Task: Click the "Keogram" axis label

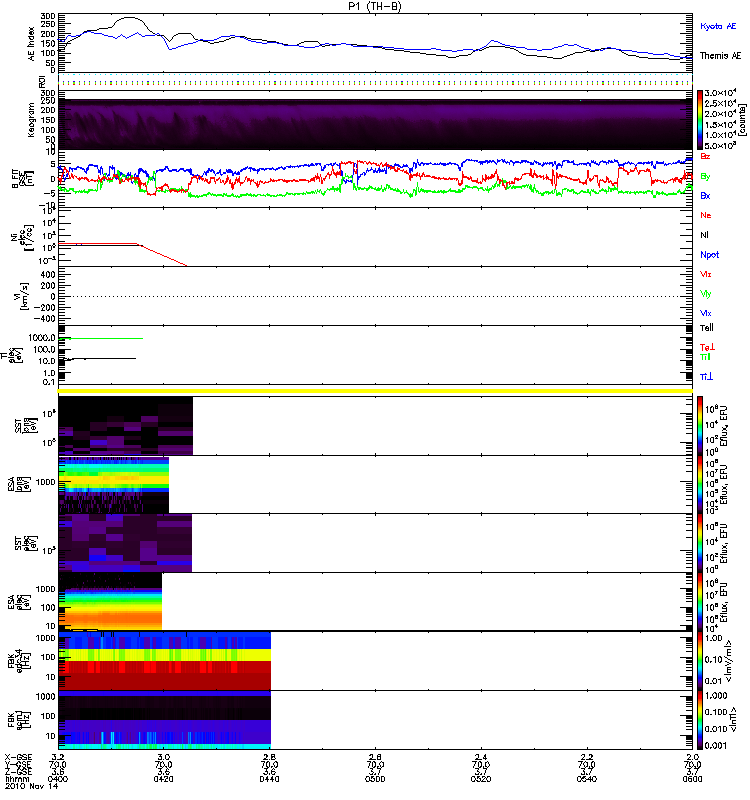Action: 32,120
